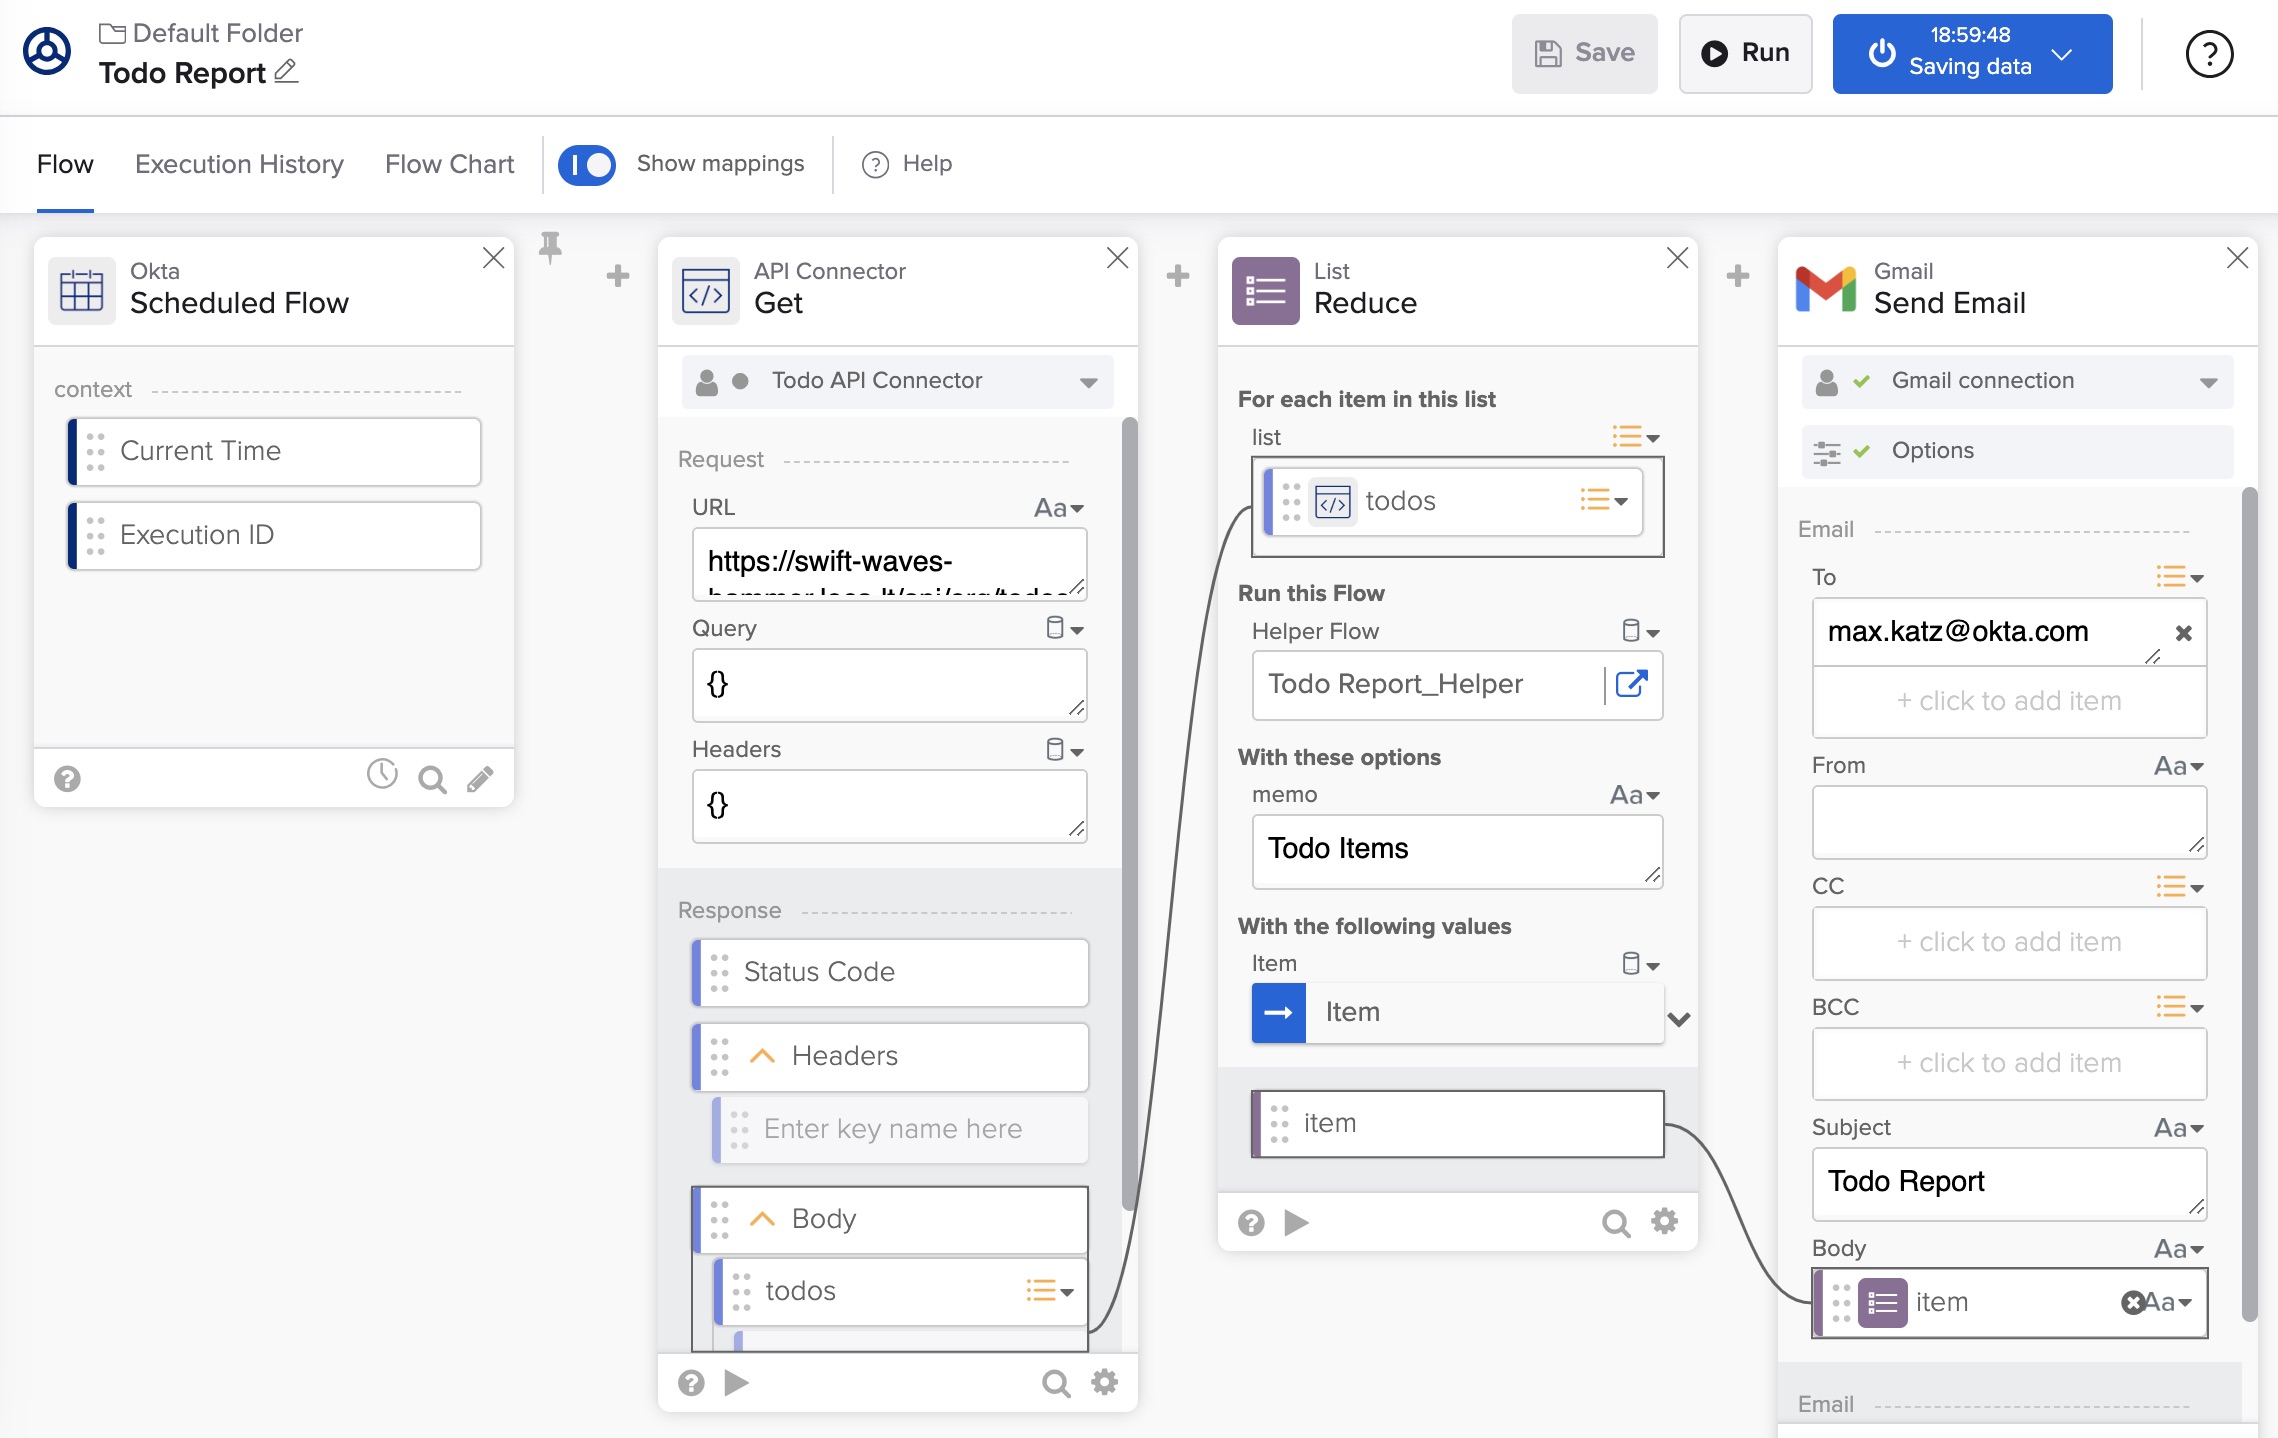The width and height of the screenshot is (2278, 1438).
Task: Switch to the Execution History tab
Action: [x=239, y=162]
